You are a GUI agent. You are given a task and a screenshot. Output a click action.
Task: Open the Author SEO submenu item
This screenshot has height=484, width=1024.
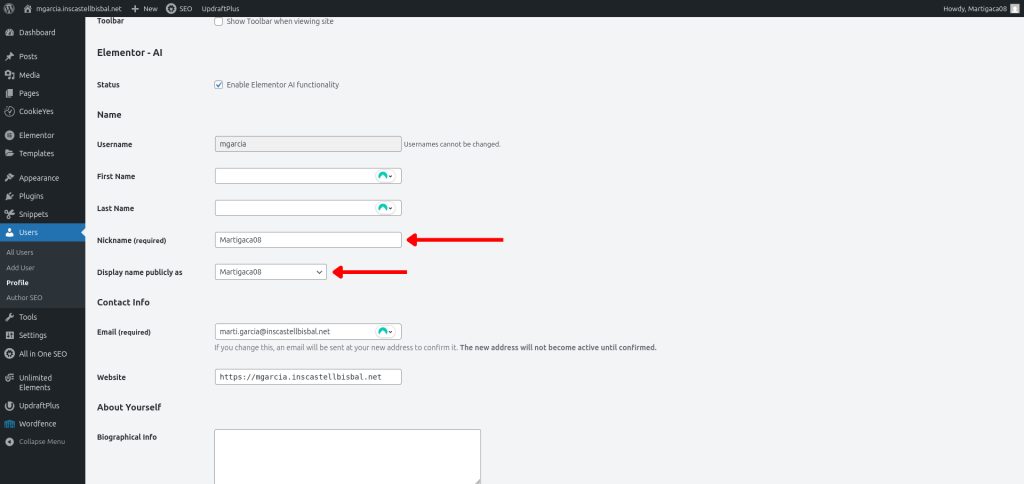pyautogui.click(x=24, y=298)
